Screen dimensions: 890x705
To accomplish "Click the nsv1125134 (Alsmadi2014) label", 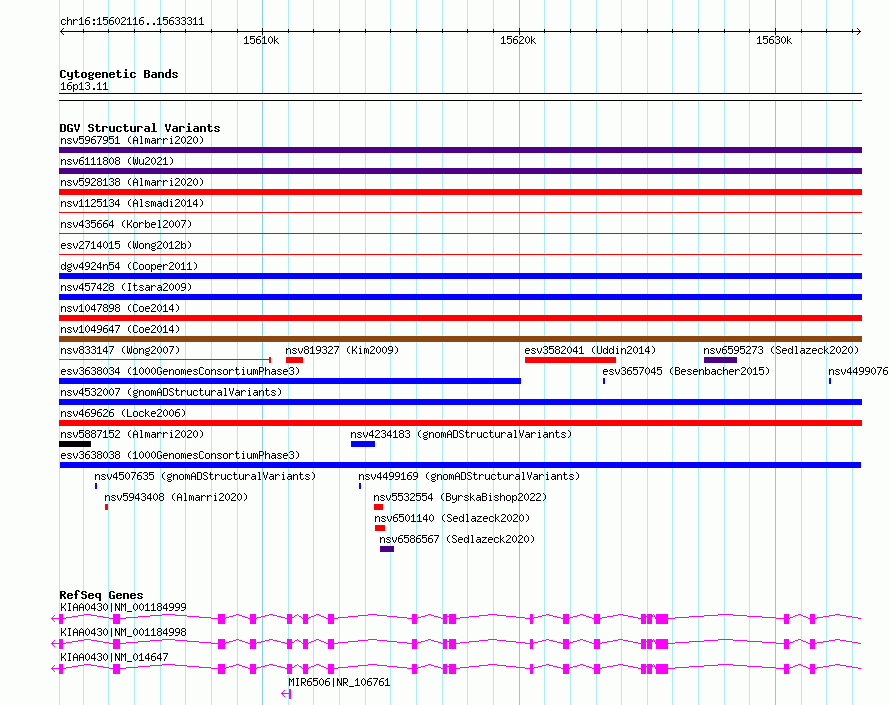I will pos(132,203).
